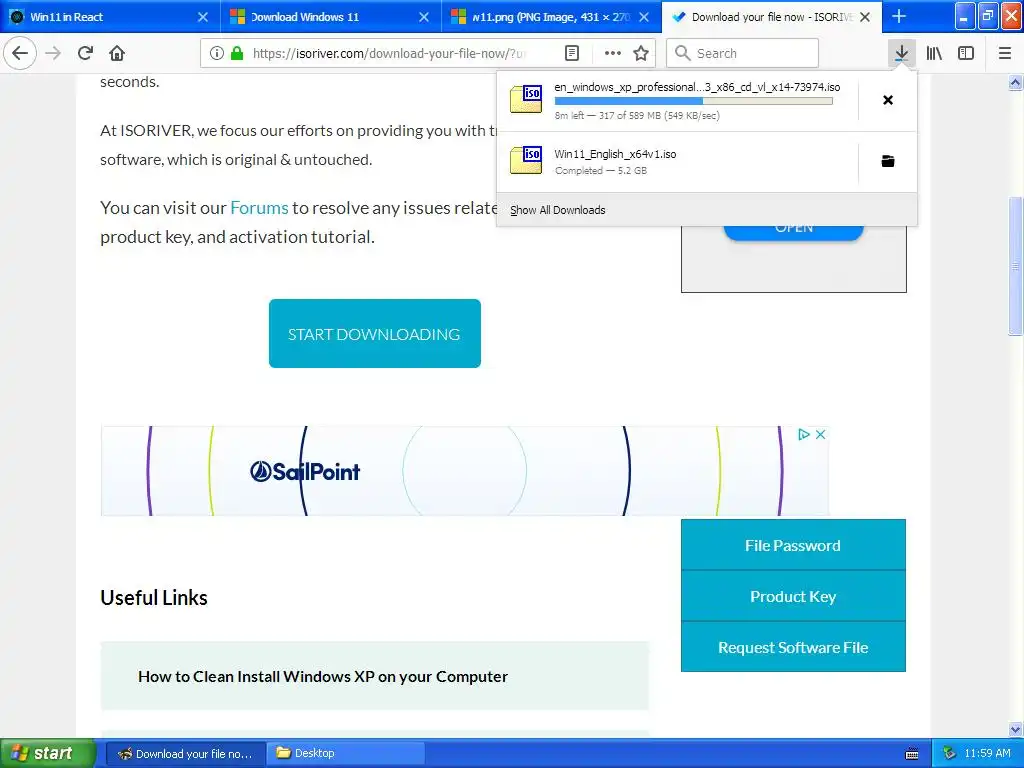Open the Product Key sidebar button

pyautogui.click(x=793, y=596)
